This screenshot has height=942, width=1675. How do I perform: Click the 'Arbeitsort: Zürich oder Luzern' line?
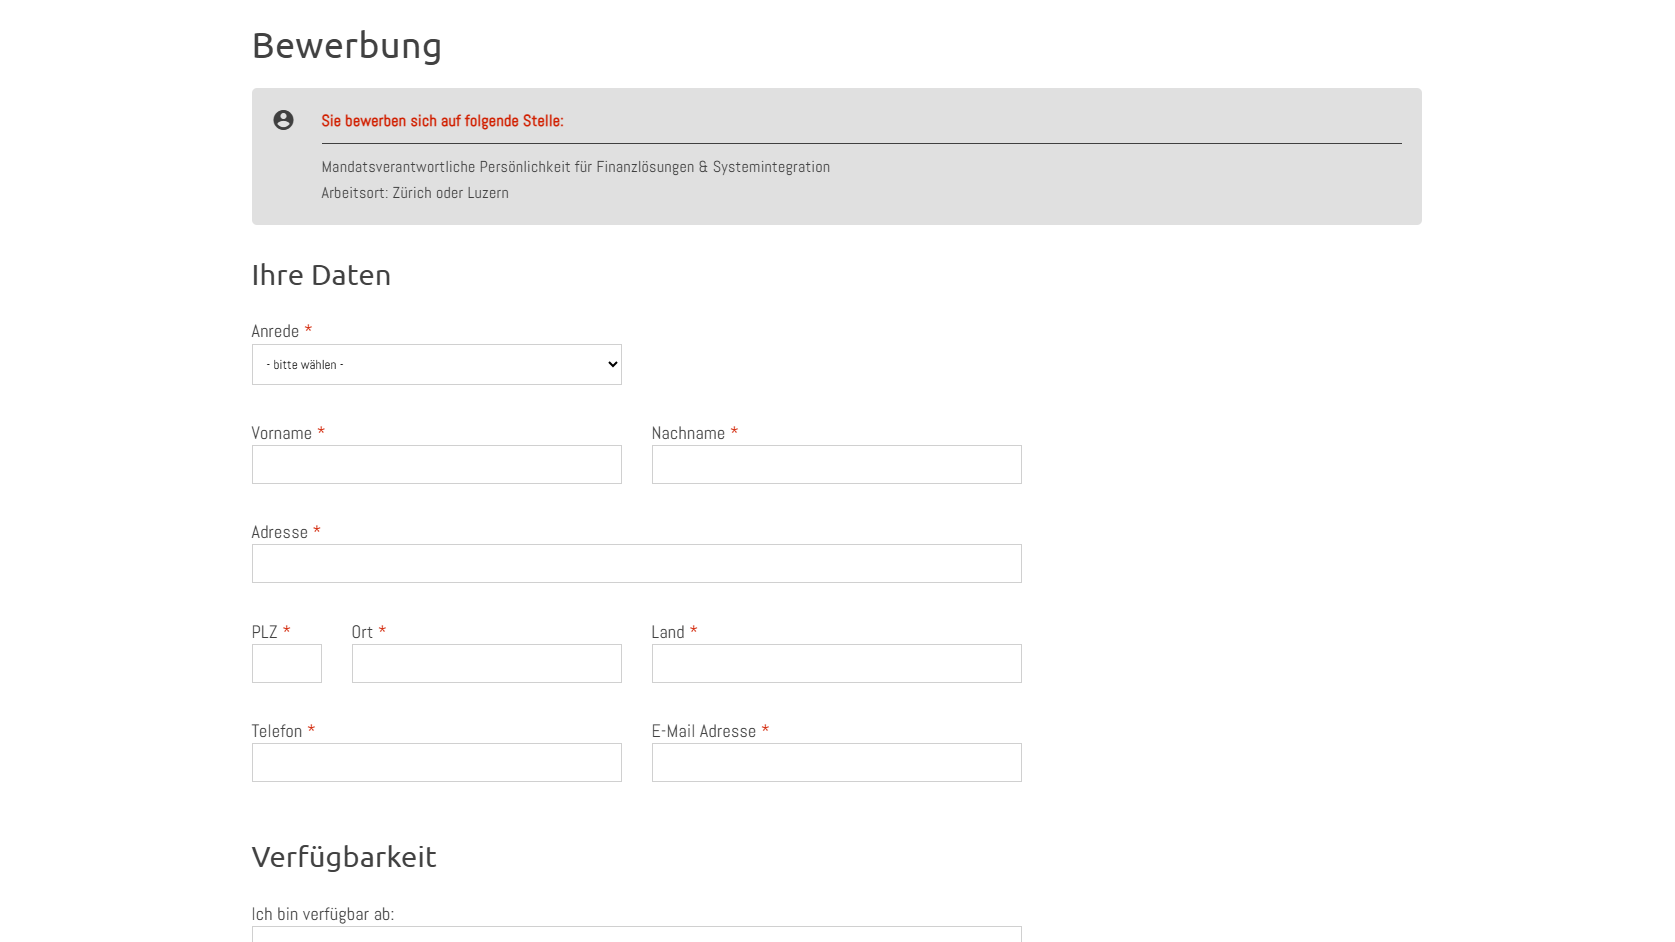click(415, 193)
